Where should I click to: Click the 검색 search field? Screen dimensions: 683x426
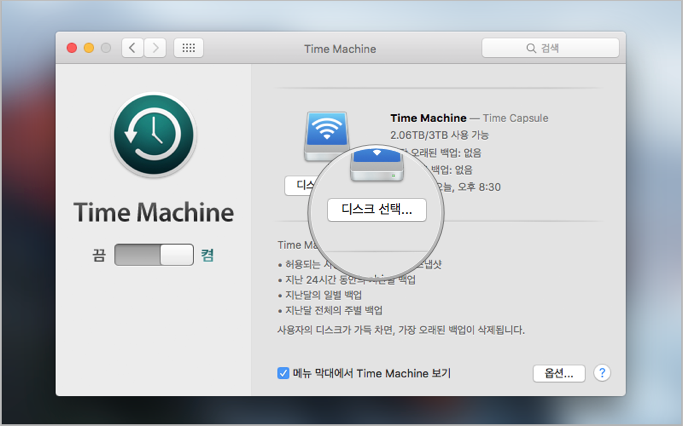tap(550, 48)
